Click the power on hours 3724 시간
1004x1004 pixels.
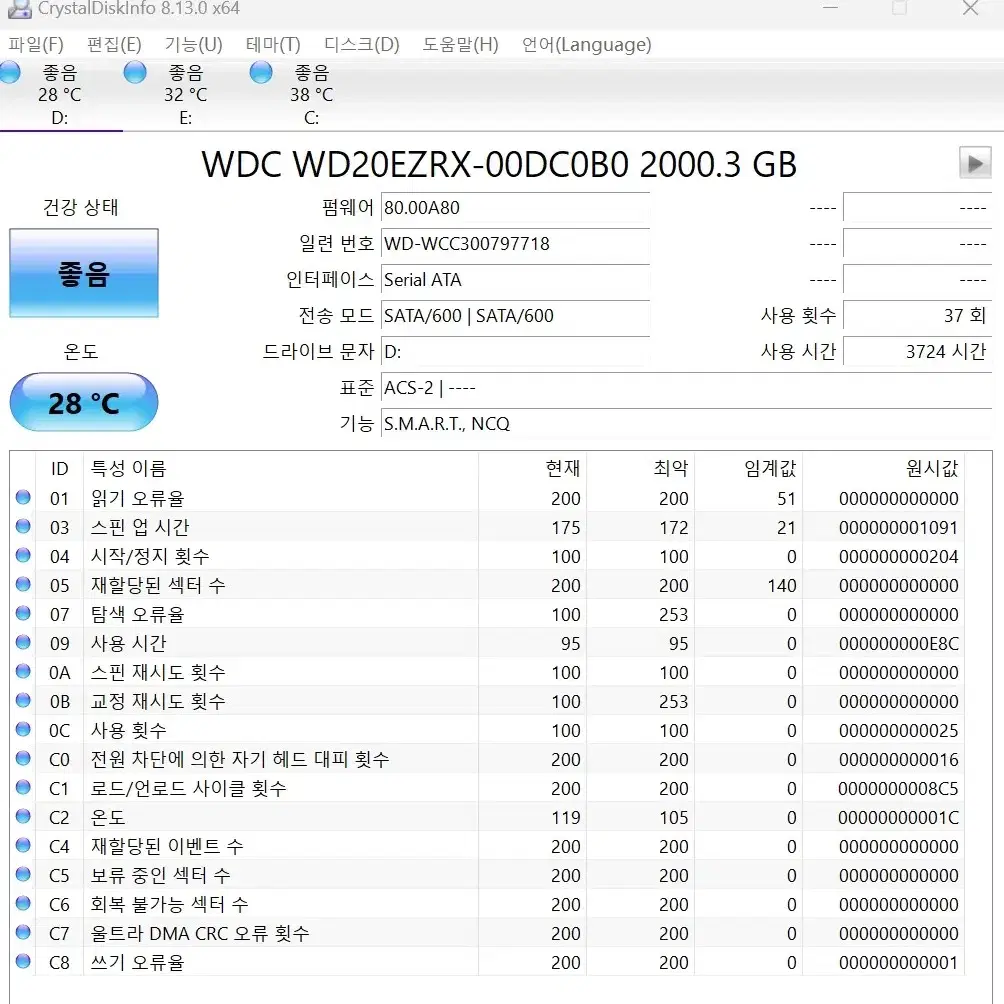coord(918,351)
